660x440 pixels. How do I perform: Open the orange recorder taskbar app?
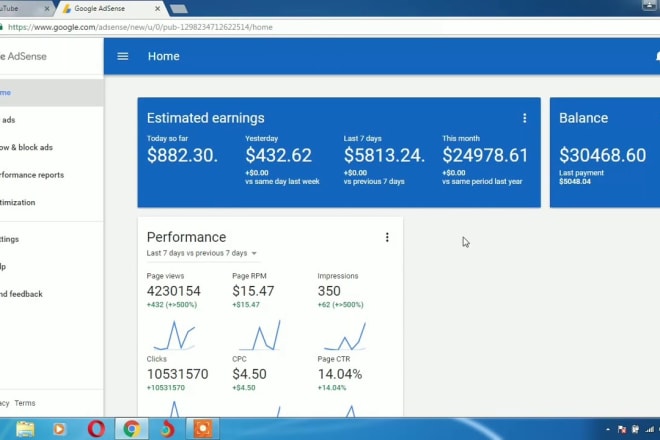point(202,429)
